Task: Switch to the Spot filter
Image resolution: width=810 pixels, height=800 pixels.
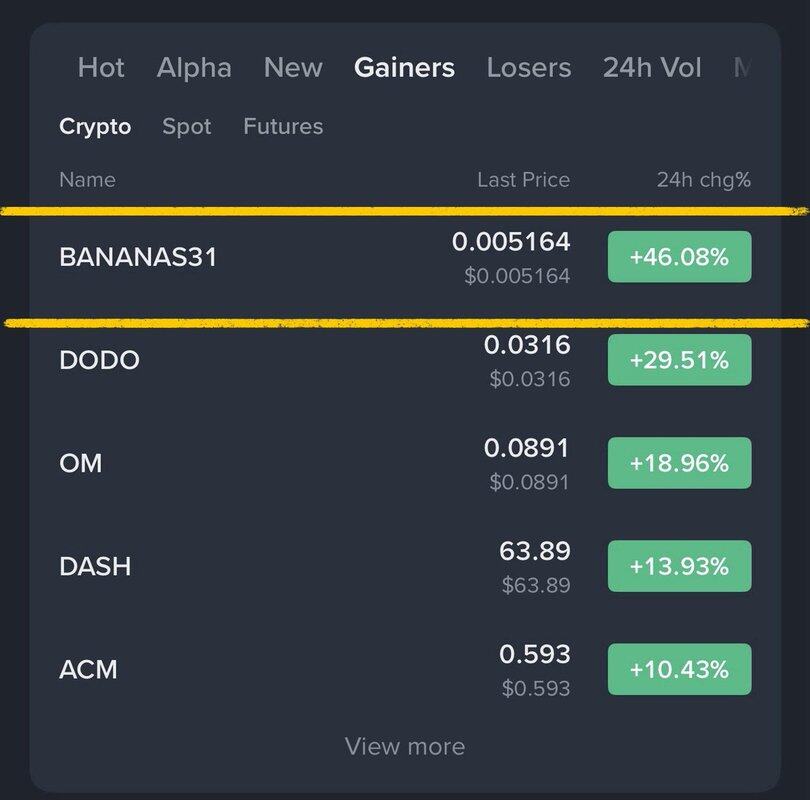Action: (187, 127)
